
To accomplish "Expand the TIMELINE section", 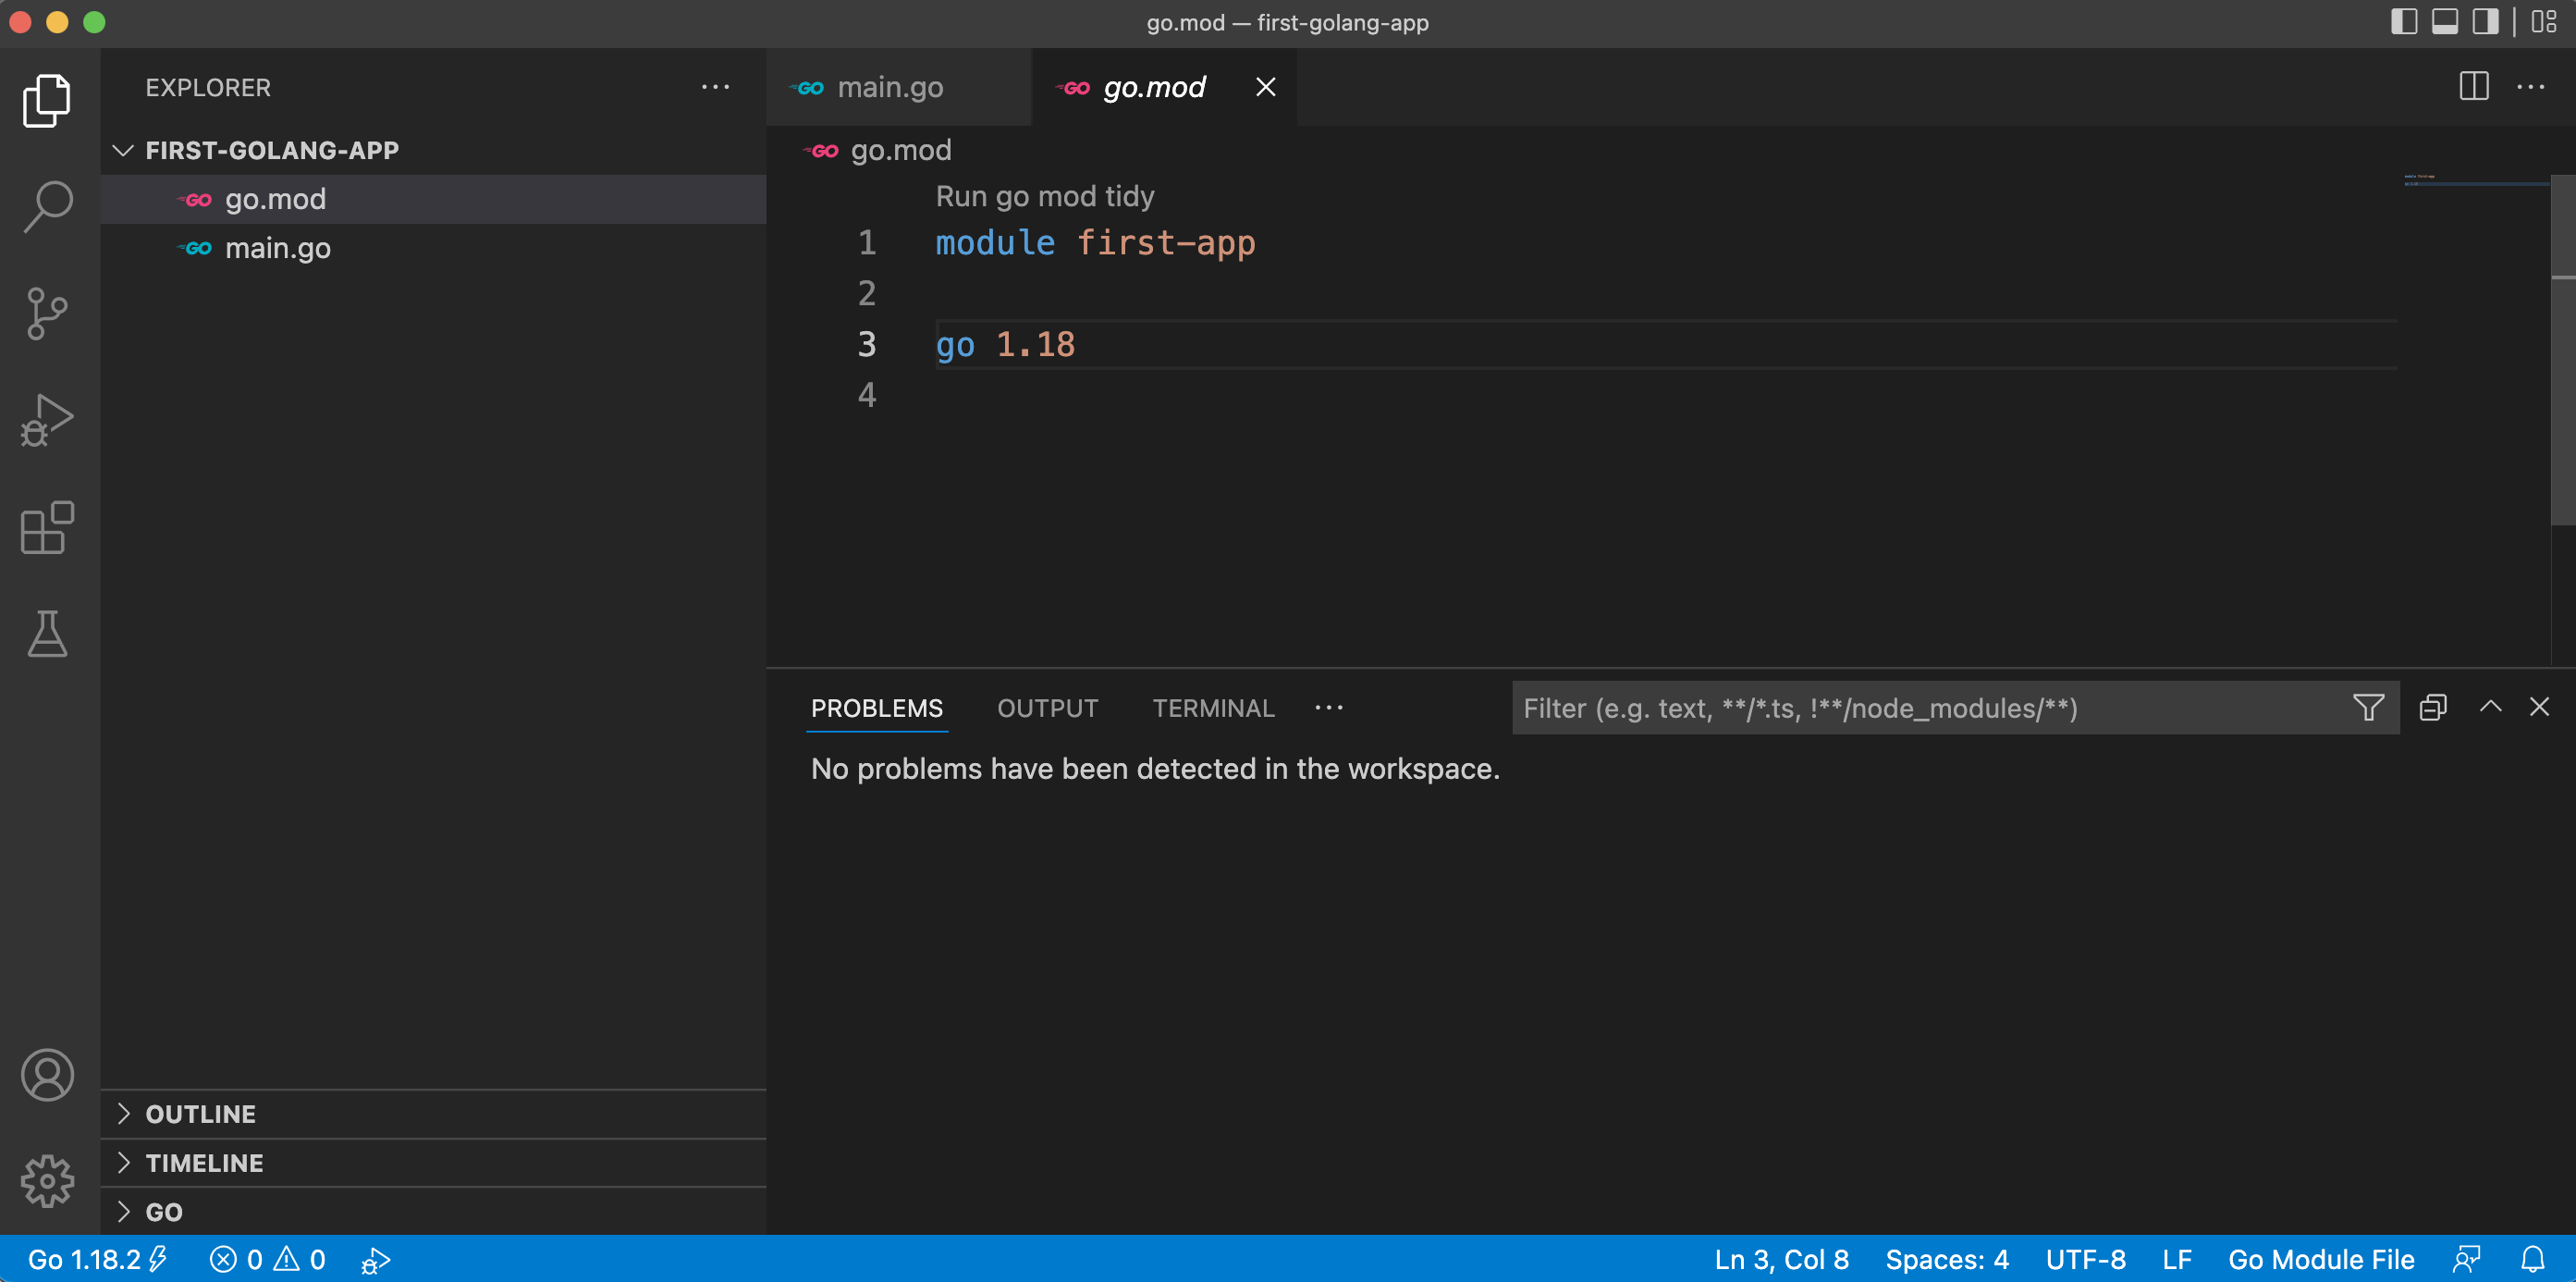I will 433,1162.
